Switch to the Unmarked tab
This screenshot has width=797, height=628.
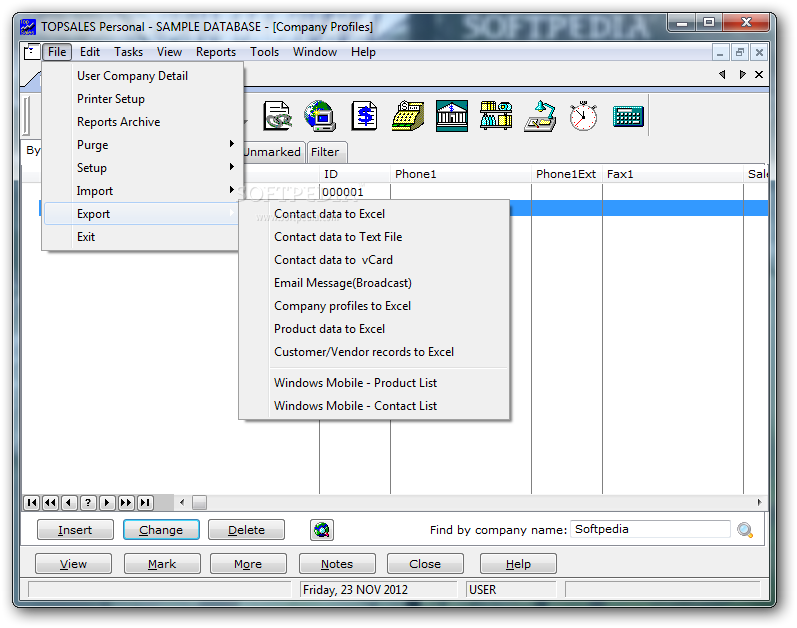click(273, 152)
